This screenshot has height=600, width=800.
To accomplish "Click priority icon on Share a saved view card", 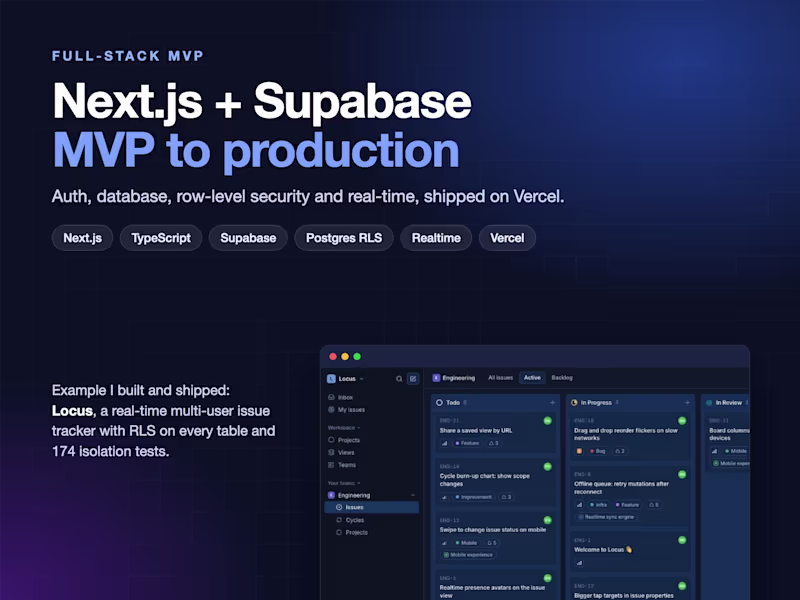I will click(x=444, y=443).
